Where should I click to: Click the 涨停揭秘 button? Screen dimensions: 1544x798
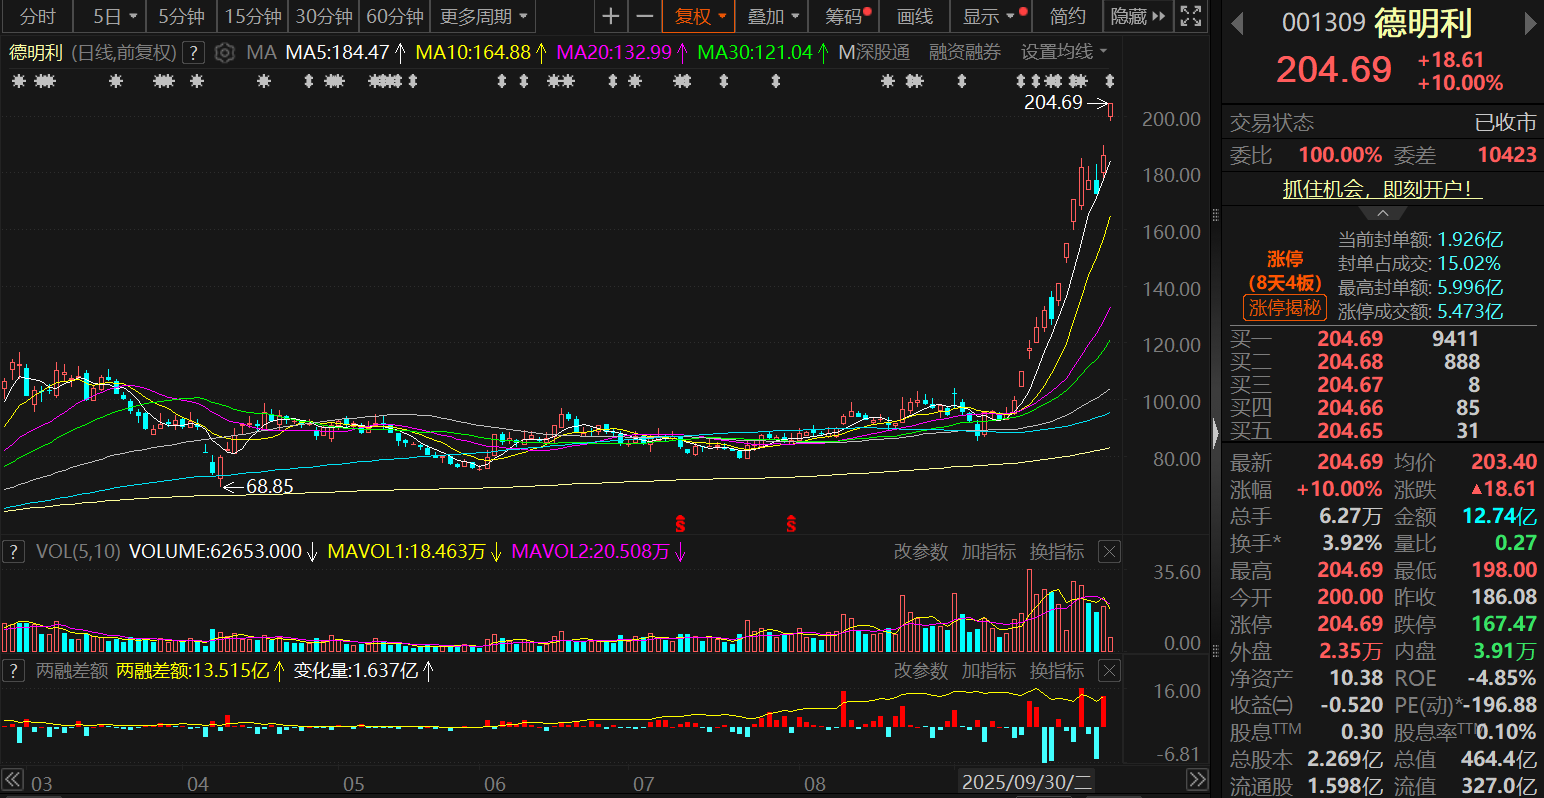[x=1285, y=308]
